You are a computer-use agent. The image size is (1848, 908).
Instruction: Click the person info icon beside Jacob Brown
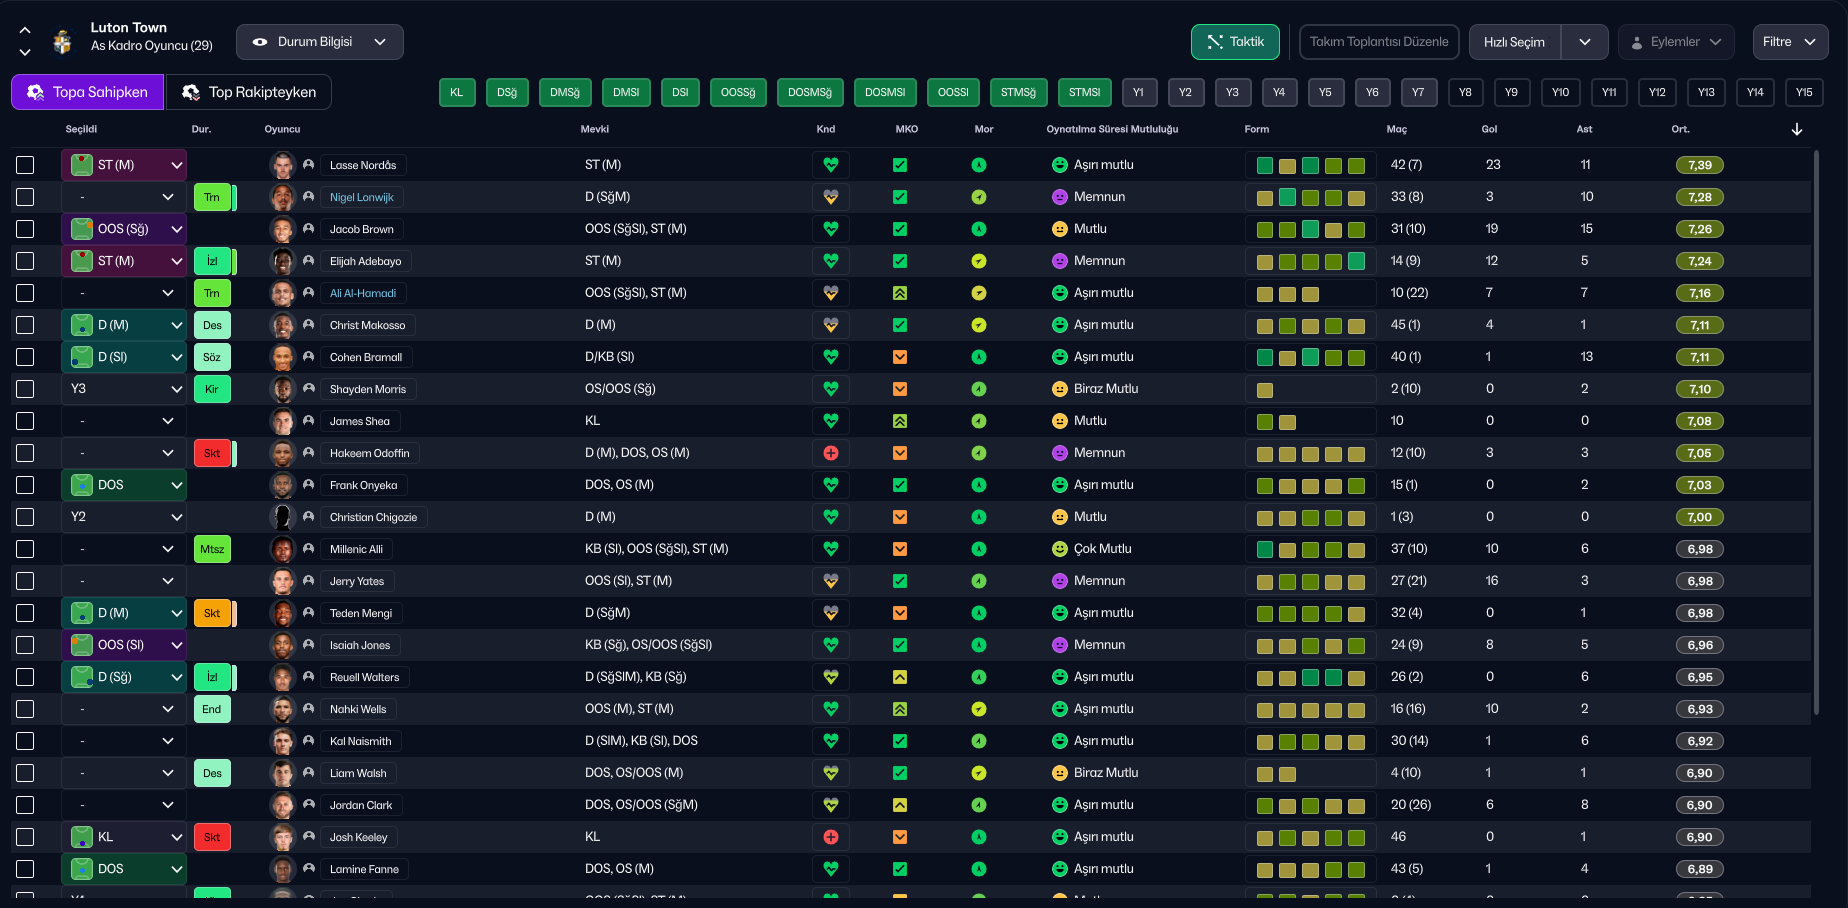tap(309, 229)
